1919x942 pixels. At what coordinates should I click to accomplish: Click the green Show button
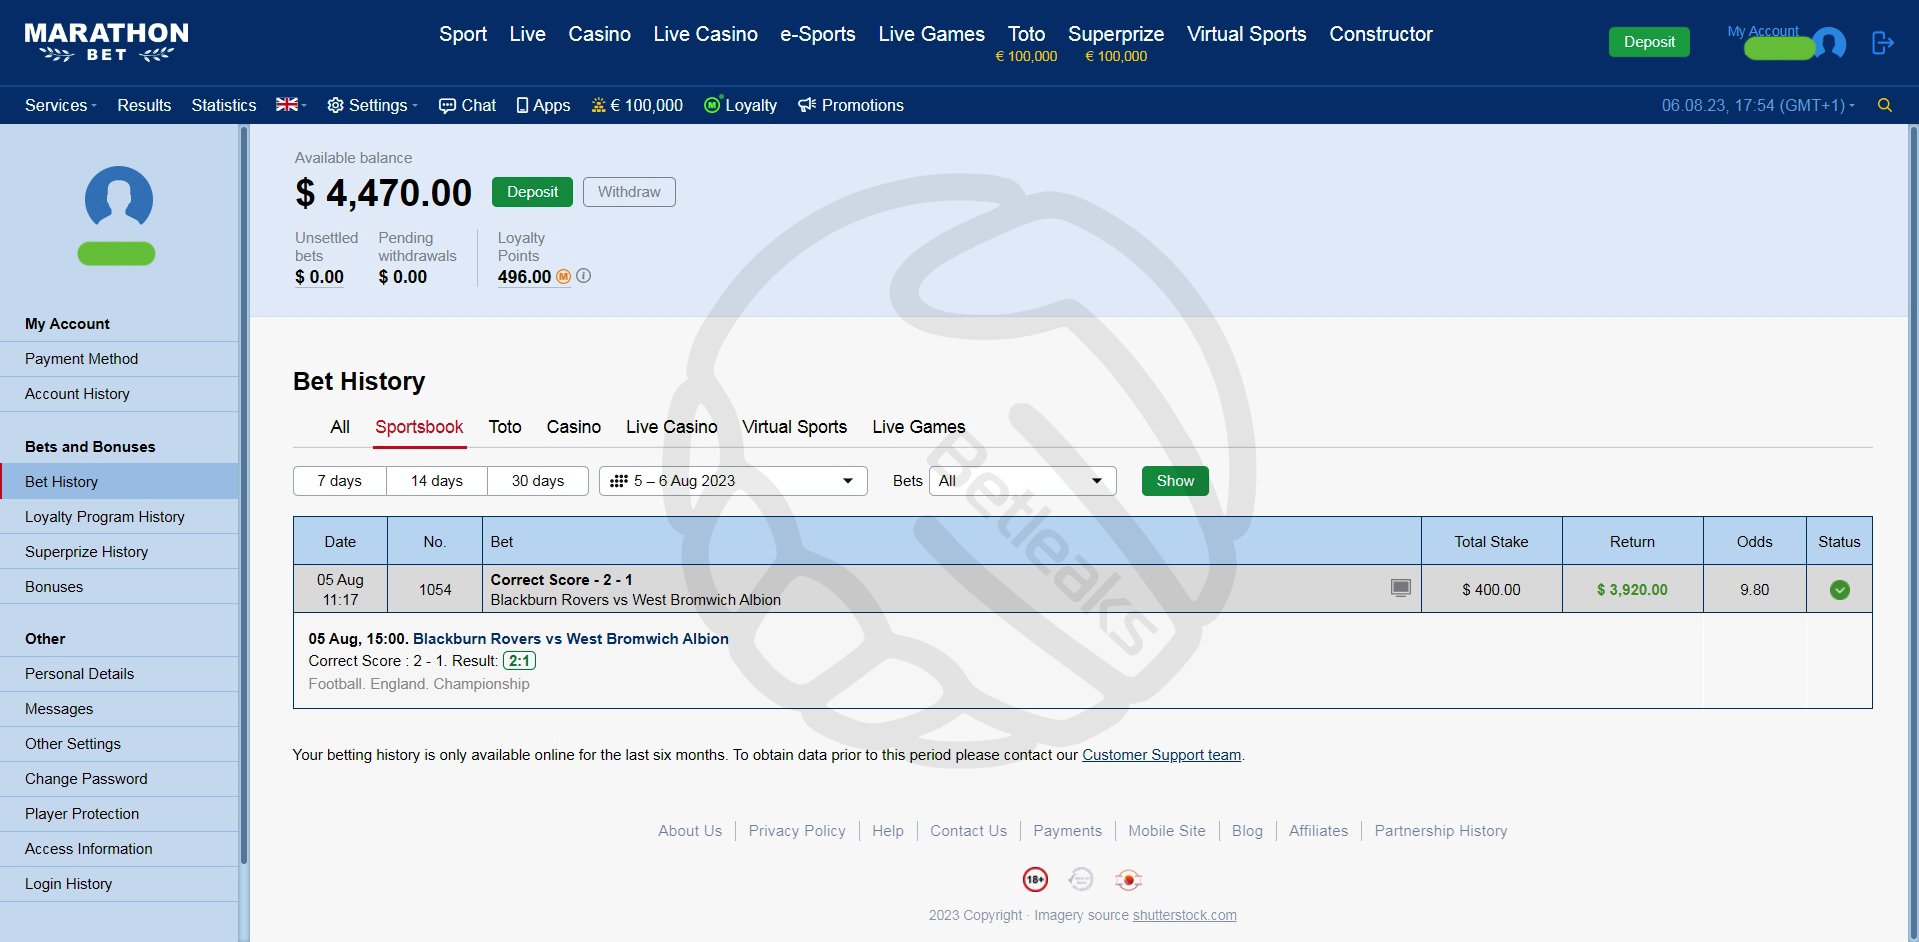pos(1175,481)
